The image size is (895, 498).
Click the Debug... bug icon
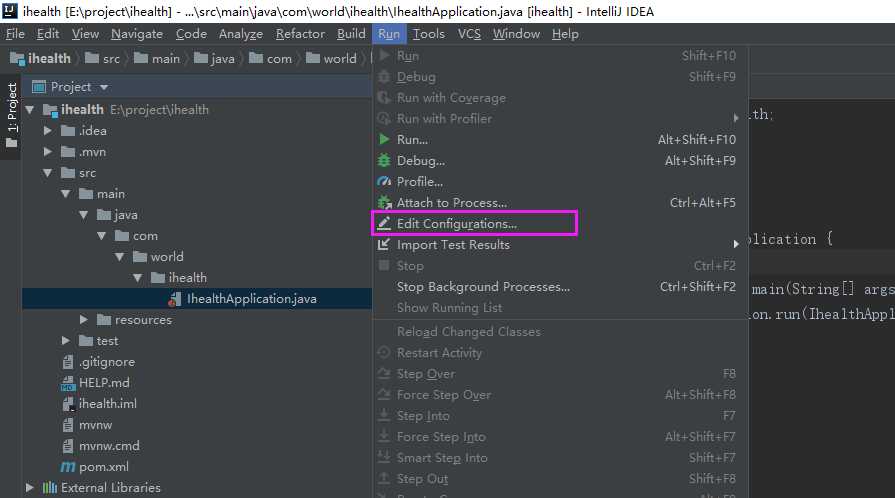click(x=384, y=161)
